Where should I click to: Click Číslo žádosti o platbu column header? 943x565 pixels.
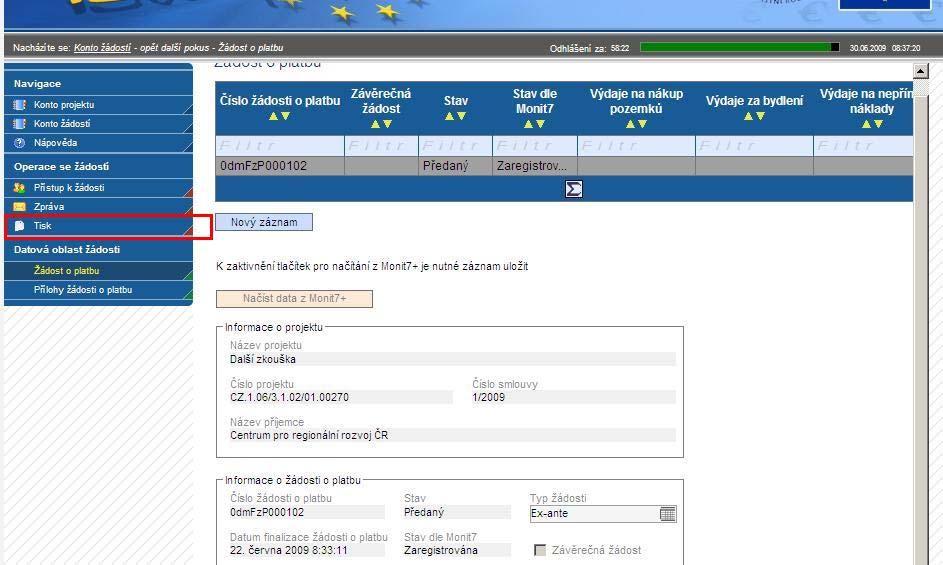280,101
